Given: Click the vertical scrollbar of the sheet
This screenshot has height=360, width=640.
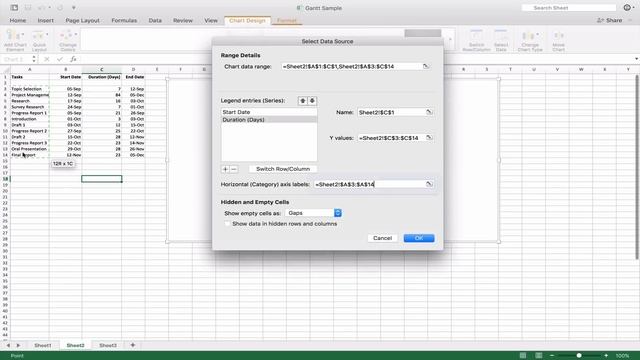Looking at the screenshot, I should [x=637, y=167].
